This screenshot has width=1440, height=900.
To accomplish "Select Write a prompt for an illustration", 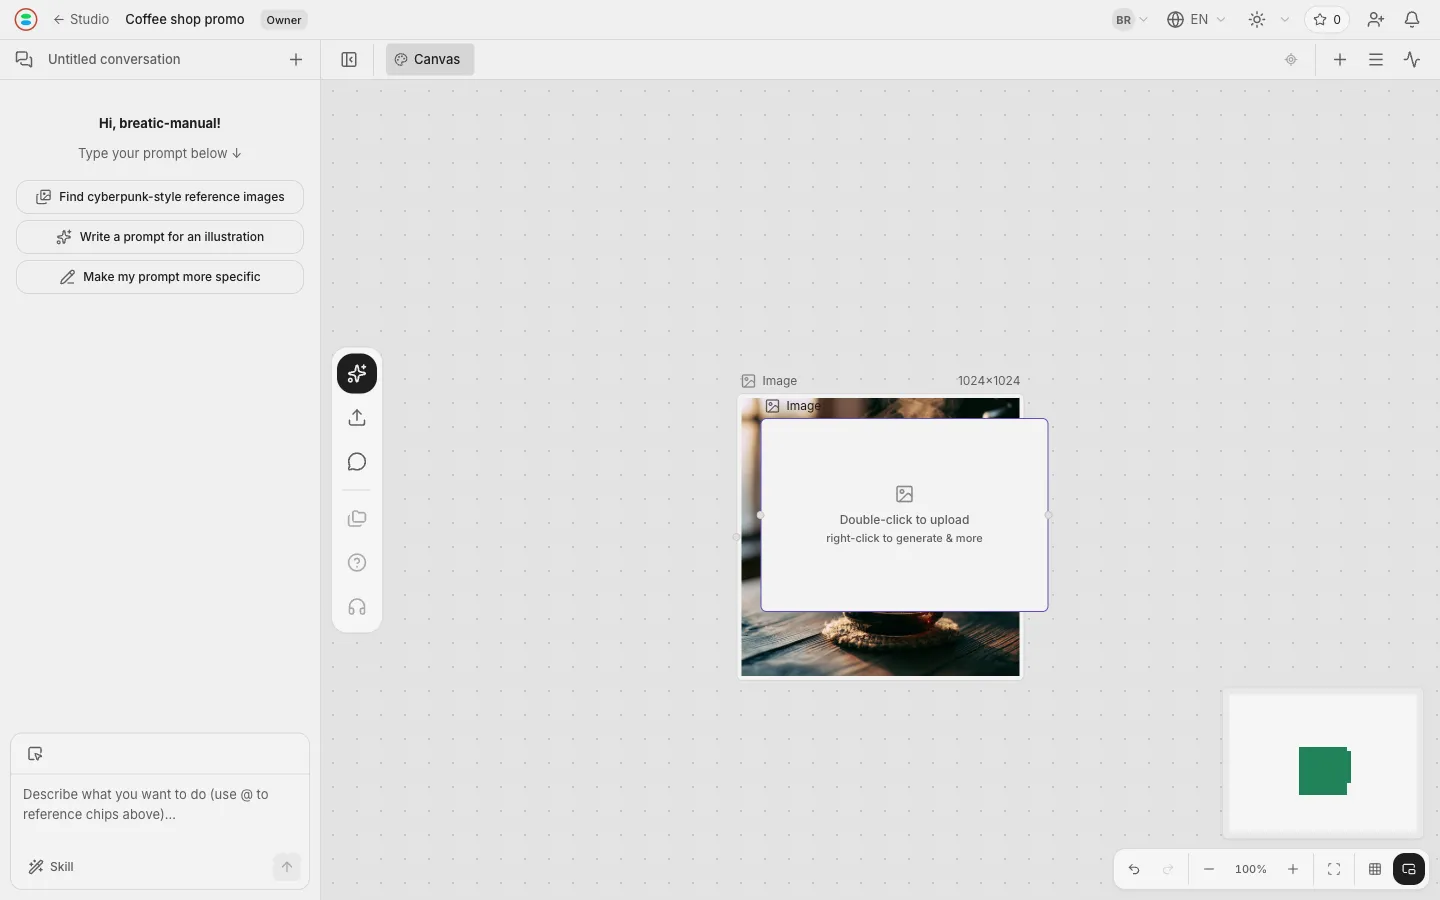I will [x=160, y=237].
